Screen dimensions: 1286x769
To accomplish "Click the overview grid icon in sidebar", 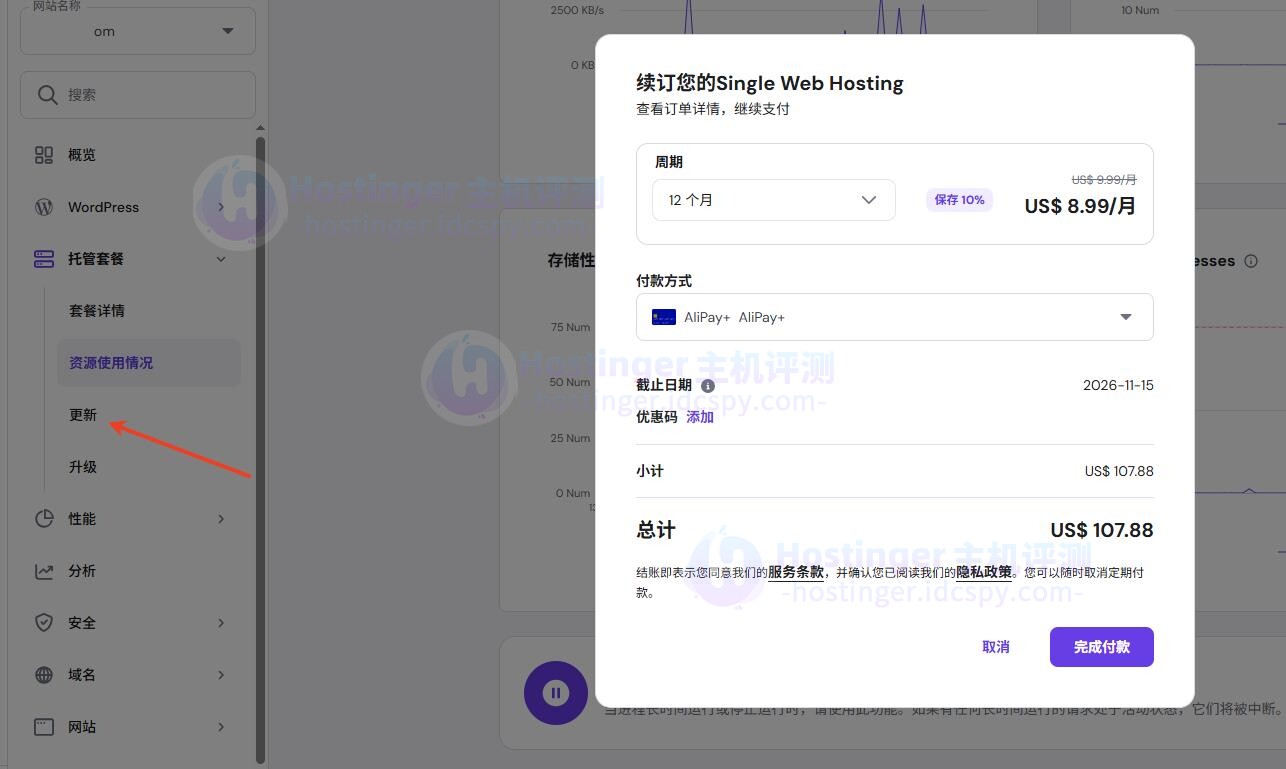I will 44,155.
